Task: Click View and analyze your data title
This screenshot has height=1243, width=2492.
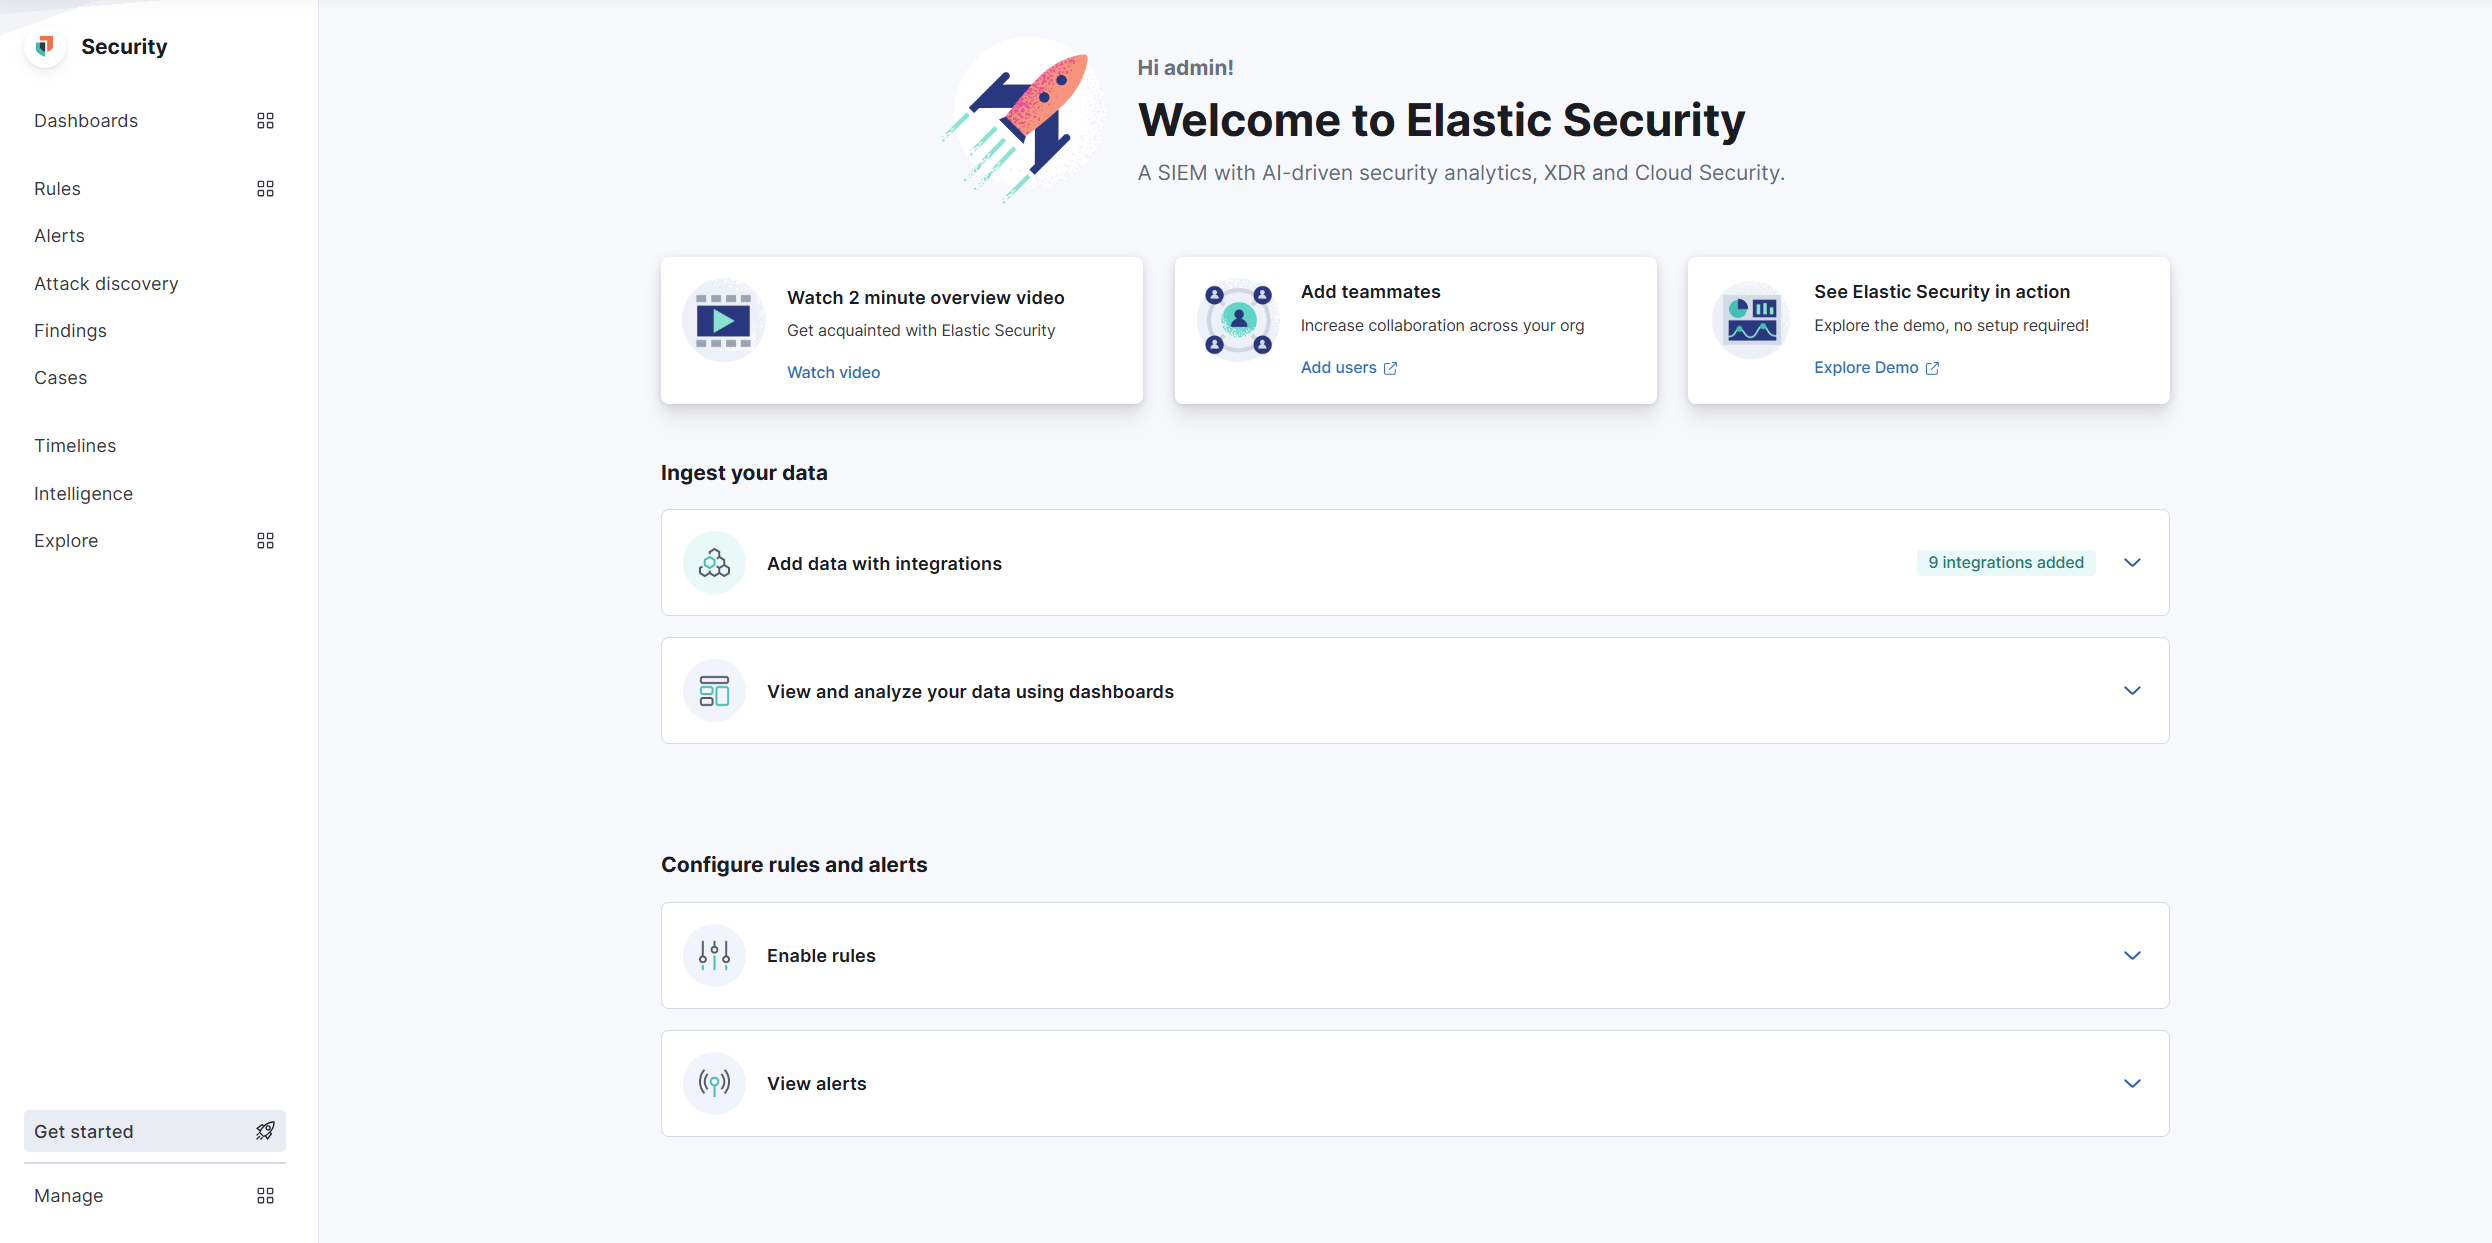Action: coord(970,692)
